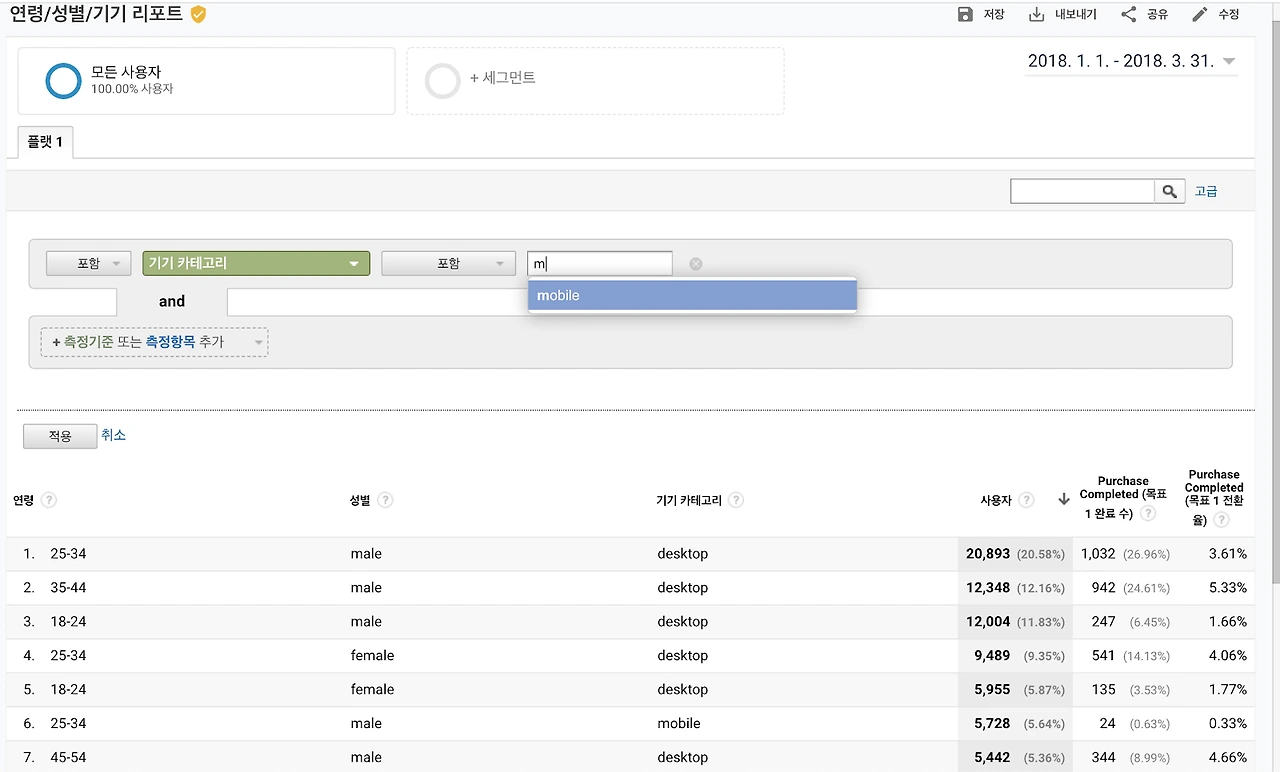Sort by 사용자 descending arrow
The image size is (1280, 772).
[x=1063, y=500]
